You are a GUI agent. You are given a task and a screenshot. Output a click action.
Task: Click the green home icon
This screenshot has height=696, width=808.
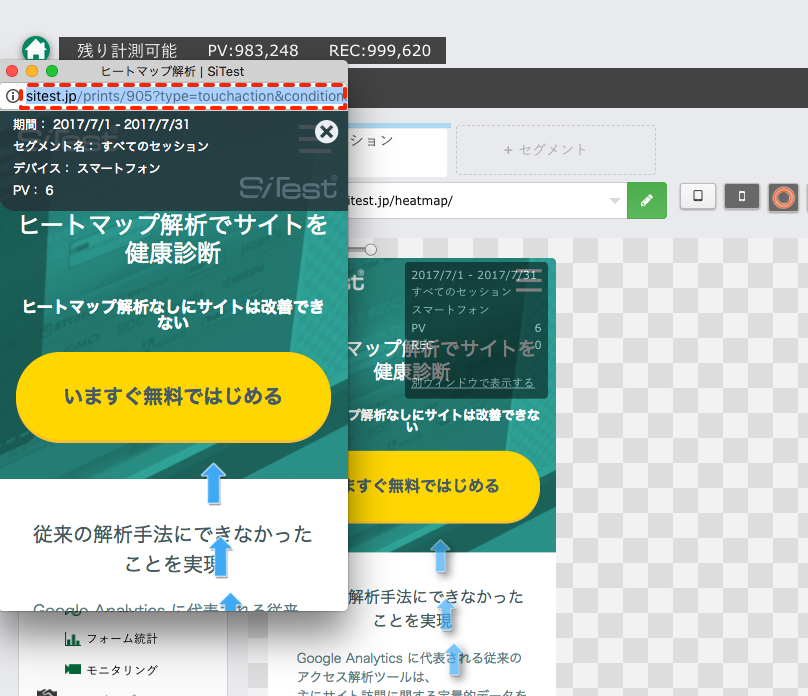pos(36,49)
